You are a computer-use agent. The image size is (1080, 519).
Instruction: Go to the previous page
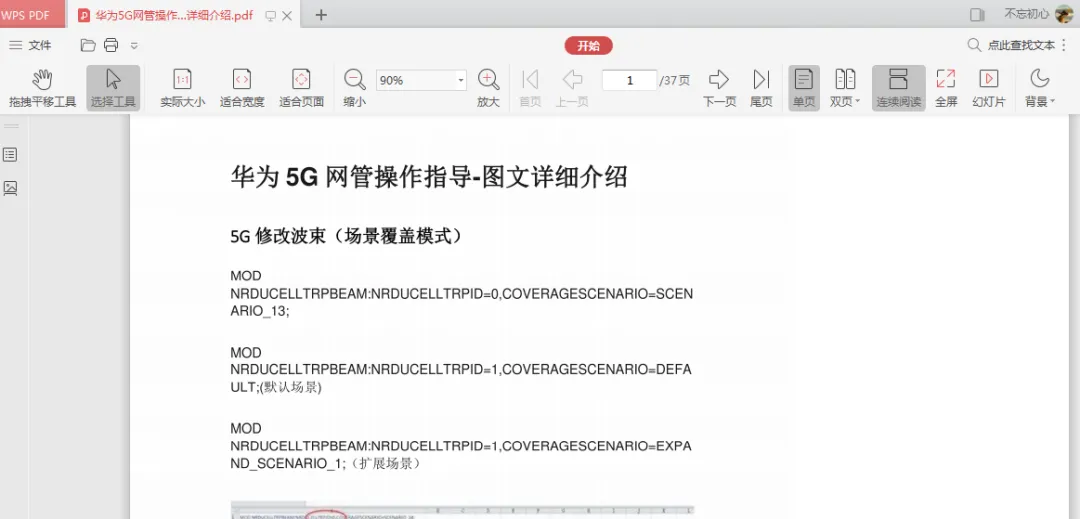[572, 88]
